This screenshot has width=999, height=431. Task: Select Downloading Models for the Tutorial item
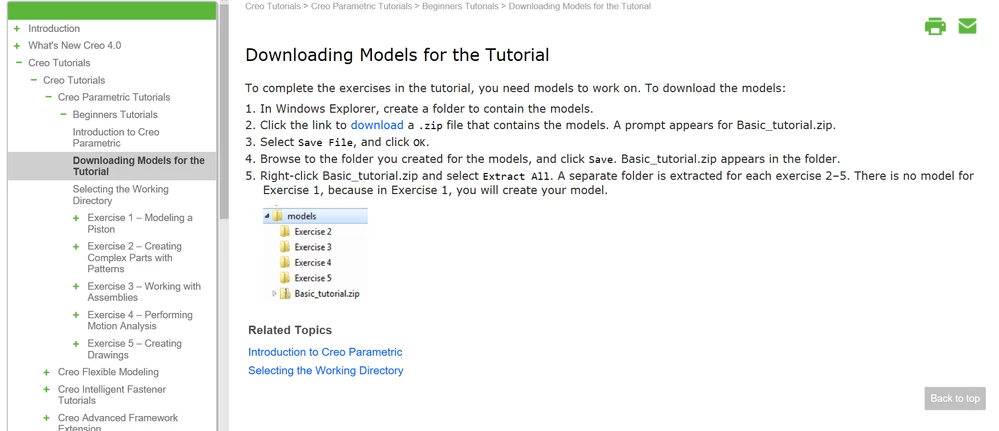(138, 166)
